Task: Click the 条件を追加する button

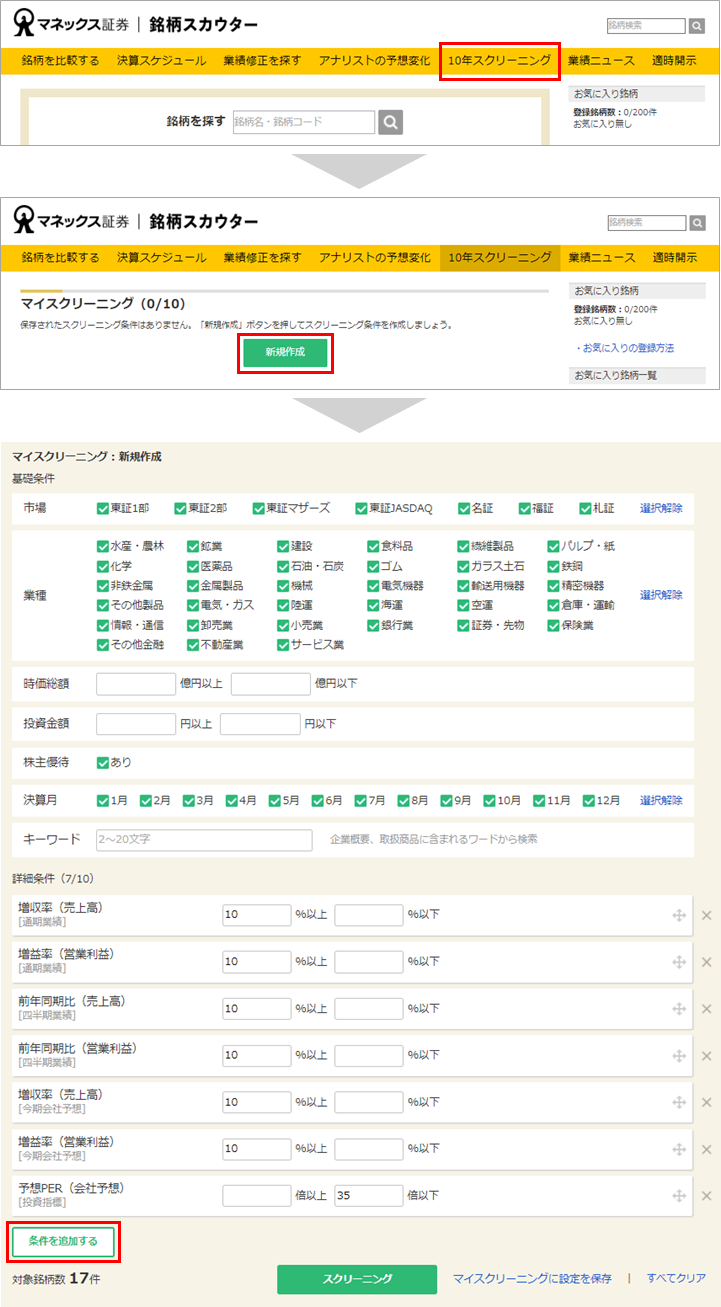Action: (64, 1241)
